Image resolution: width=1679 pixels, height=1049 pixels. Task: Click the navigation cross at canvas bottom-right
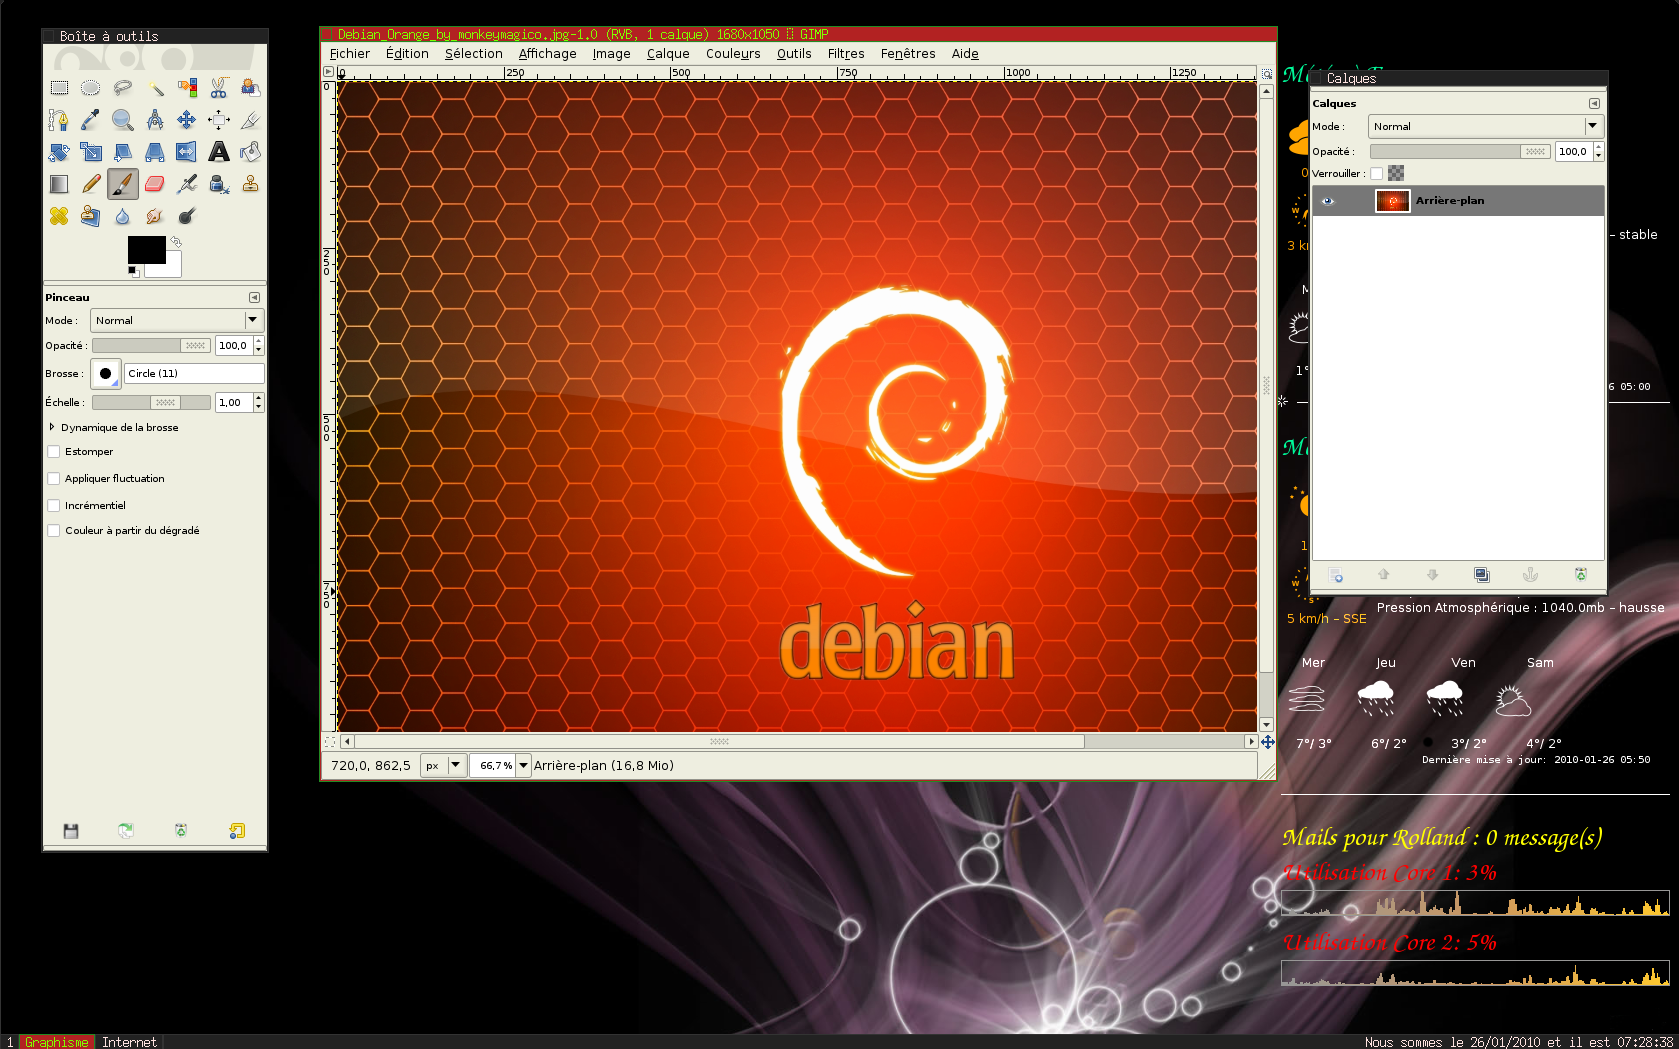(x=1267, y=742)
